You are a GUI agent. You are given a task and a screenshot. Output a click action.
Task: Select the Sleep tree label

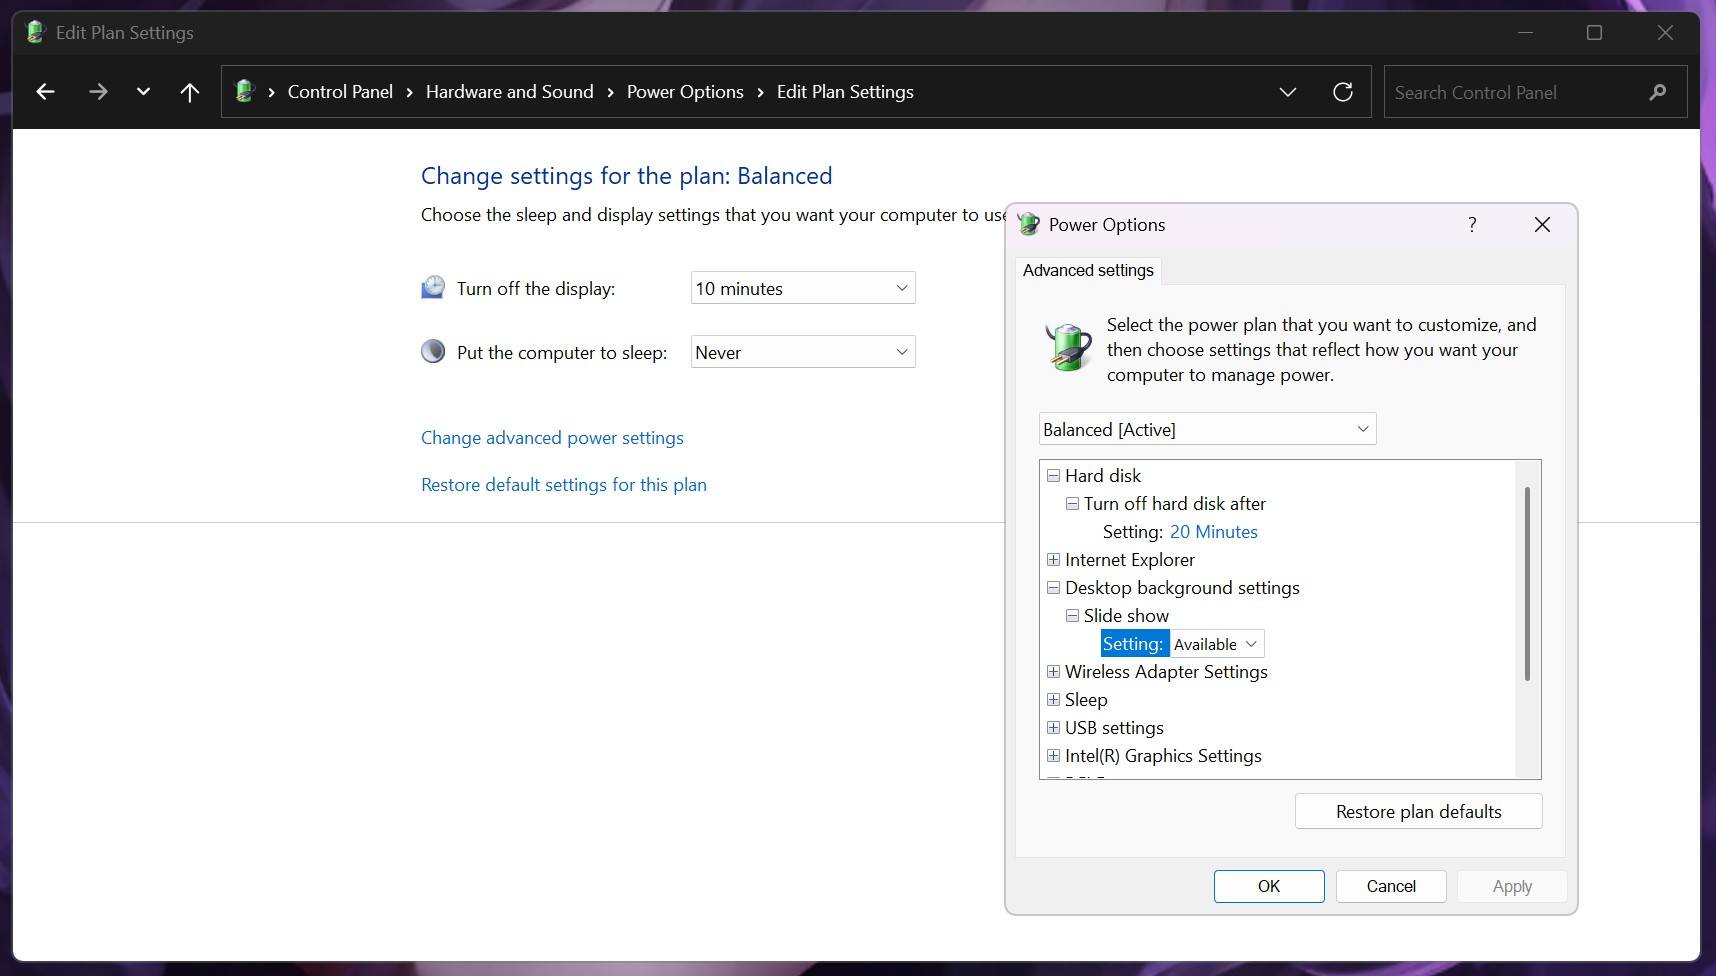tap(1086, 700)
